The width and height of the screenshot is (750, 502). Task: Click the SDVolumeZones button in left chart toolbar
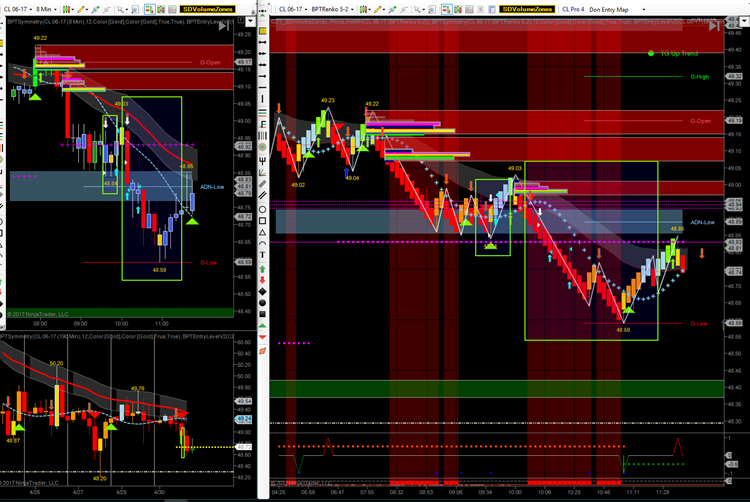pos(208,9)
